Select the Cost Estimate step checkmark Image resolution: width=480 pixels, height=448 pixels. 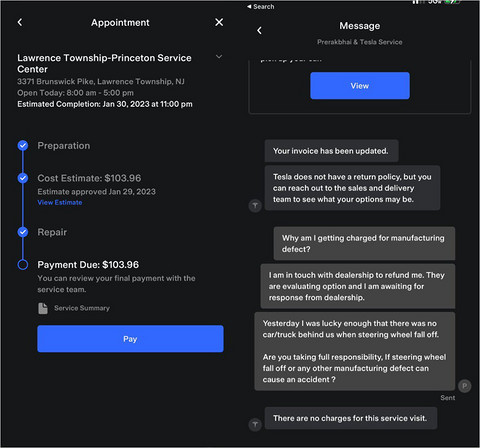click(23, 178)
